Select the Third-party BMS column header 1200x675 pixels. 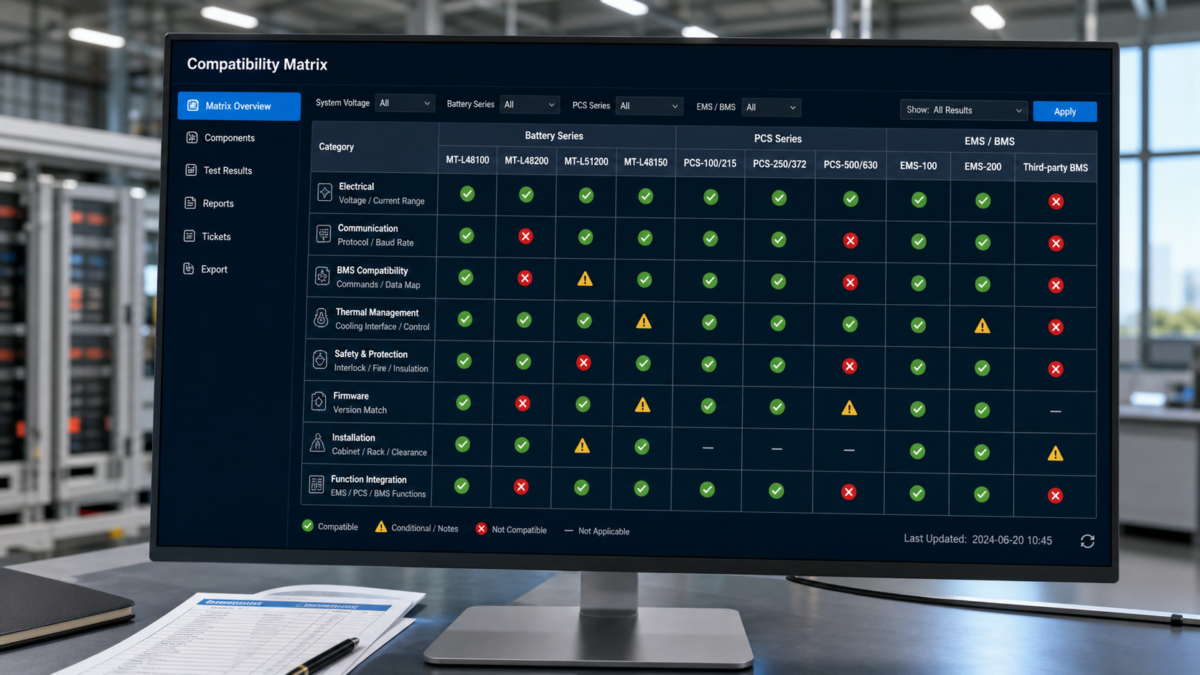pos(1056,168)
